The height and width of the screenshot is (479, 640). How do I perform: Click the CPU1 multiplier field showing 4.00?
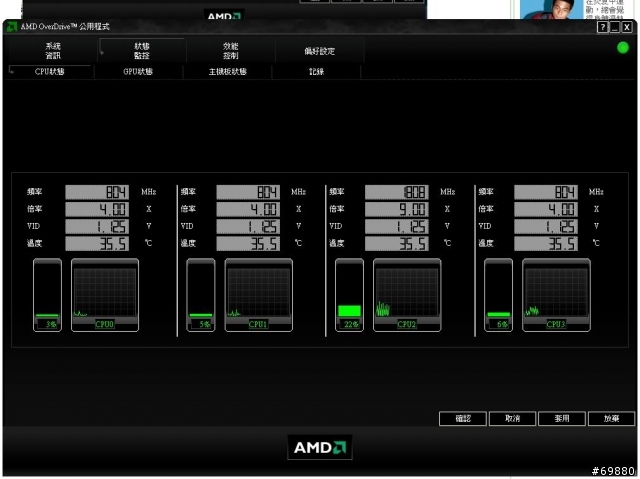tap(248, 209)
